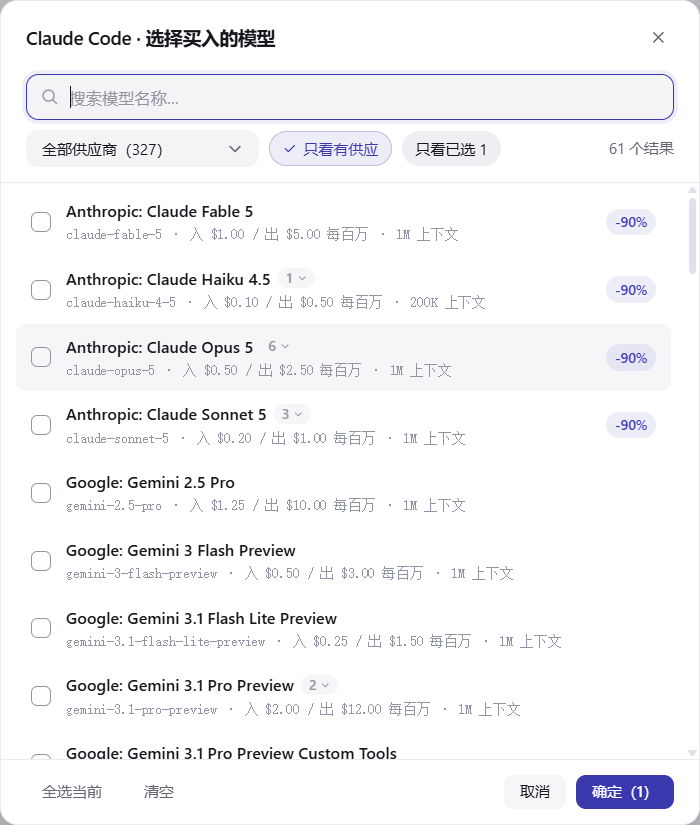Click the 取消 cancel button
The height and width of the screenshot is (825, 700).
point(535,792)
